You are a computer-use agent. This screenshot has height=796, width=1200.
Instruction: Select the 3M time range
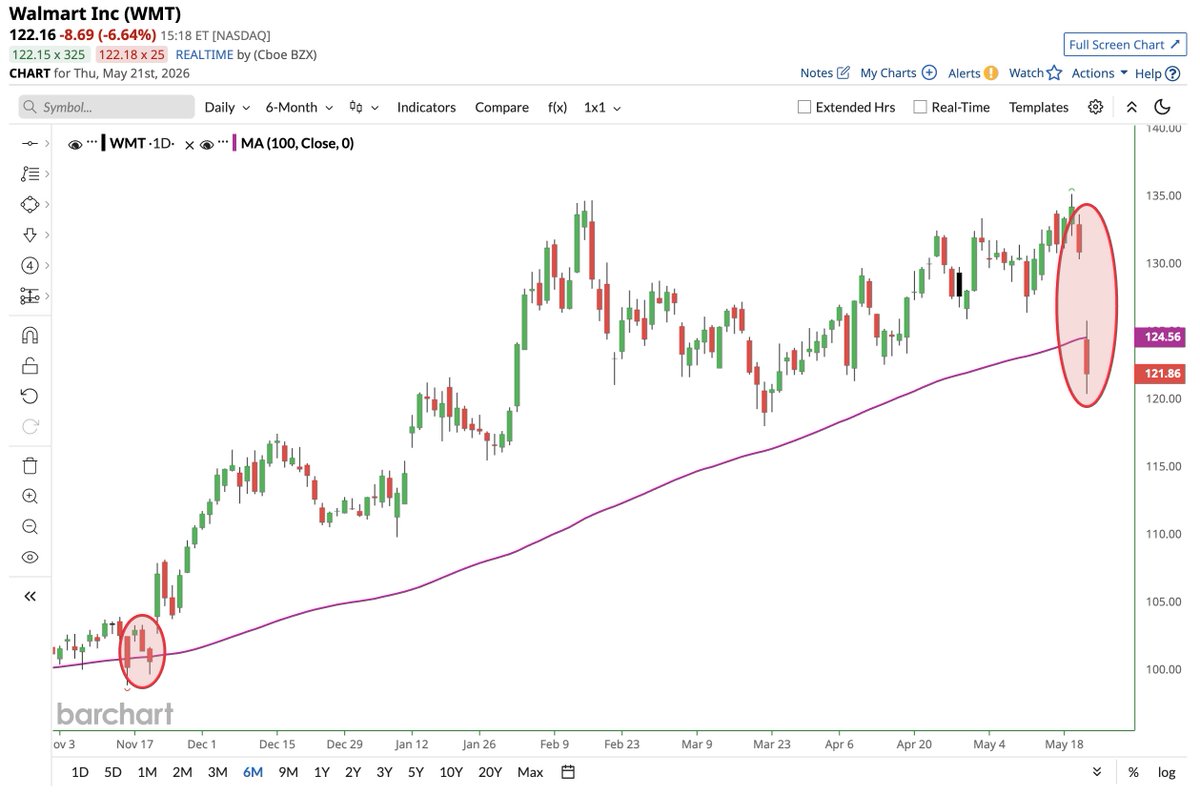click(217, 772)
